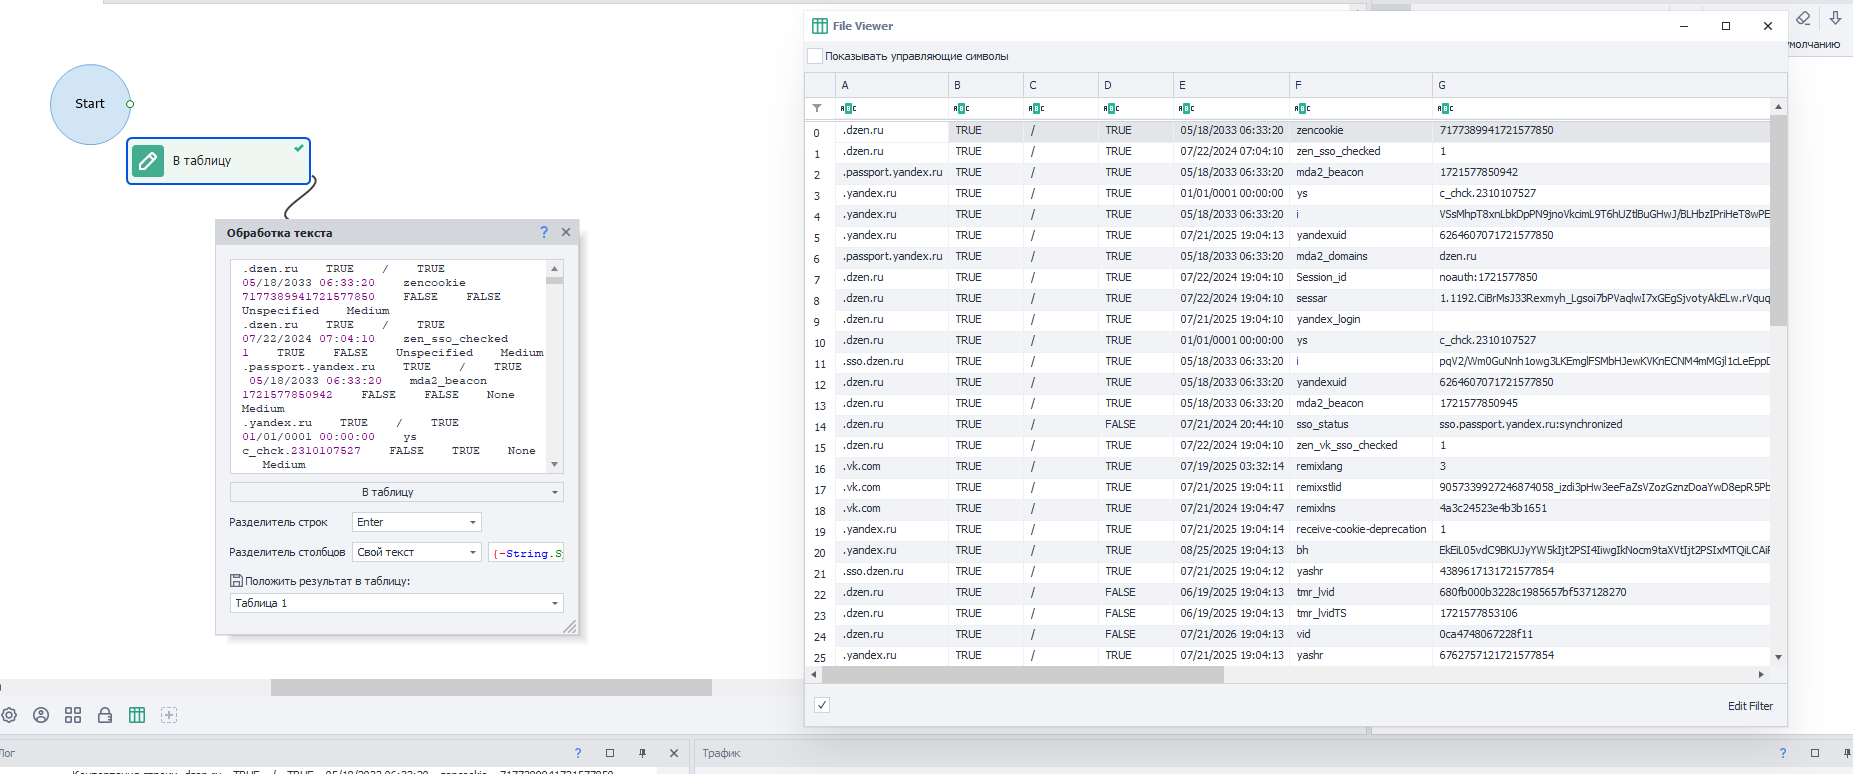Click the eraser icon at top right

pos(1803,18)
